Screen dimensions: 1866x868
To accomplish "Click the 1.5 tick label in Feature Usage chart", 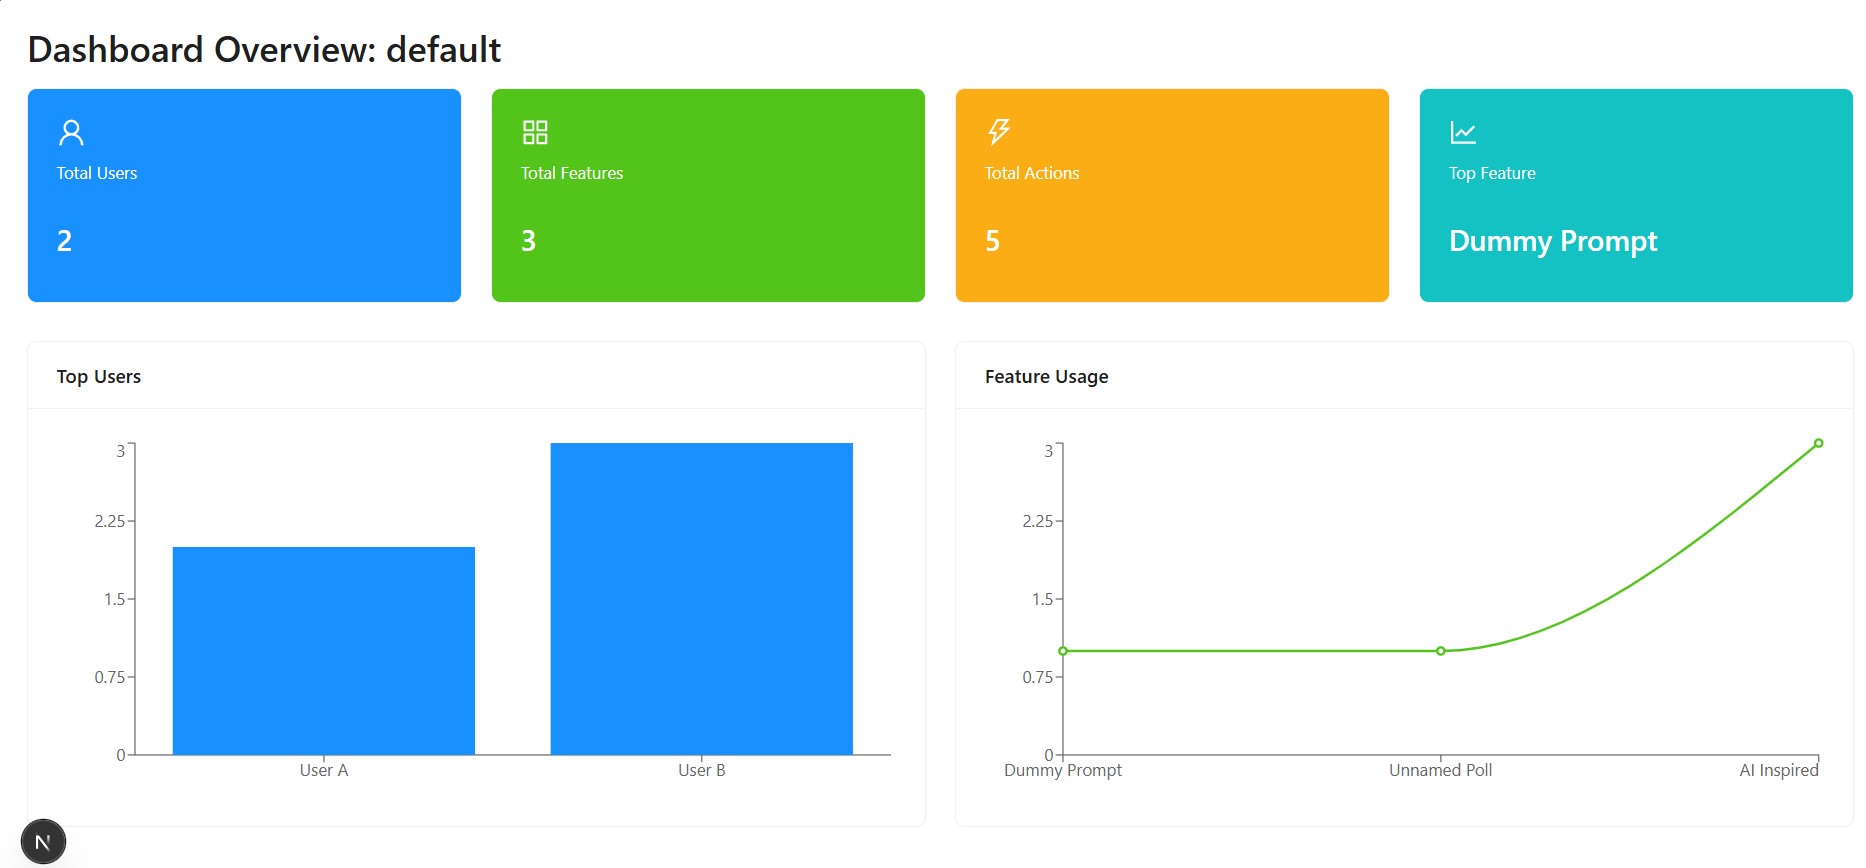I will pyautogui.click(x=1043, y=599).
